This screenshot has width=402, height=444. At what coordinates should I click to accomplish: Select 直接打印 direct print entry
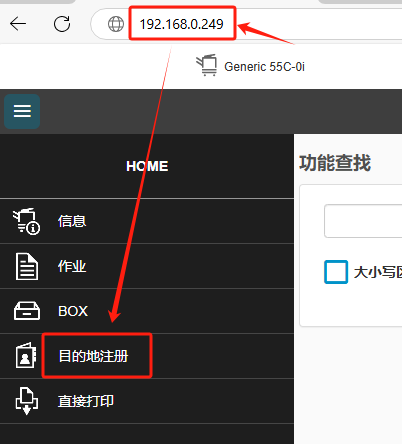[x=147, y=401]
